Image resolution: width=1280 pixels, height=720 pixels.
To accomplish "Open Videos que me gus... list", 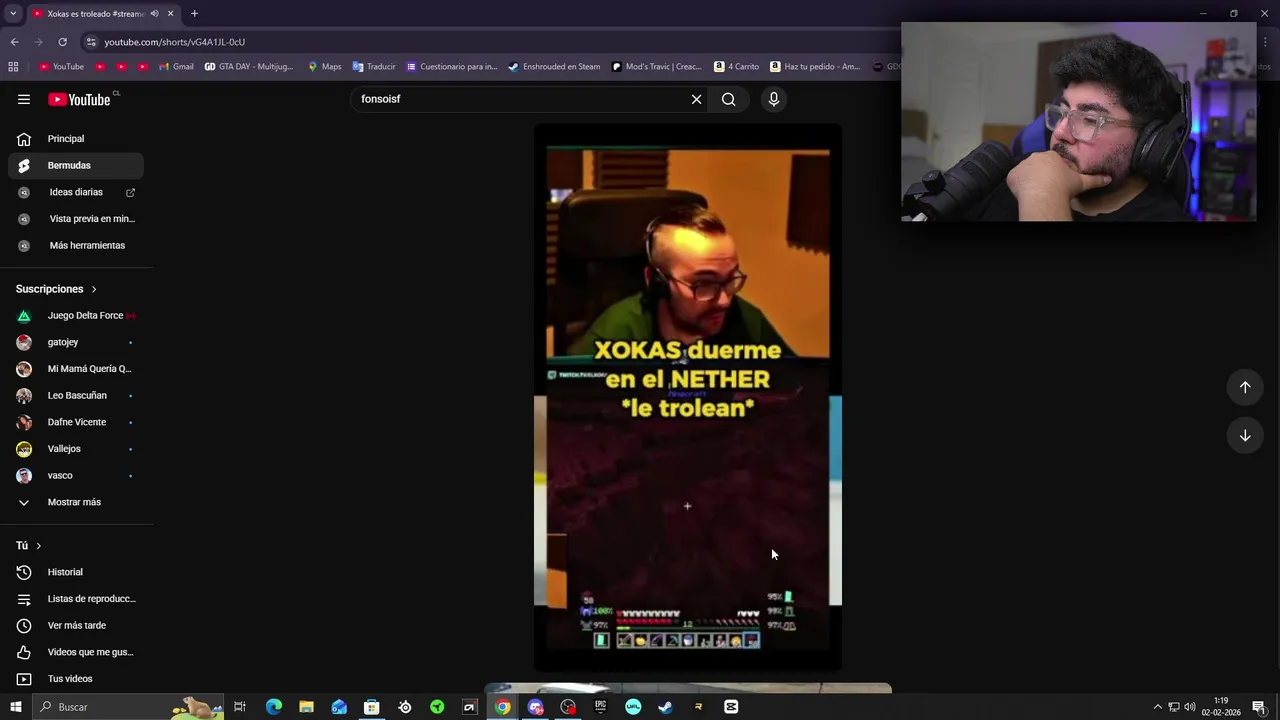I will (76, 652).
